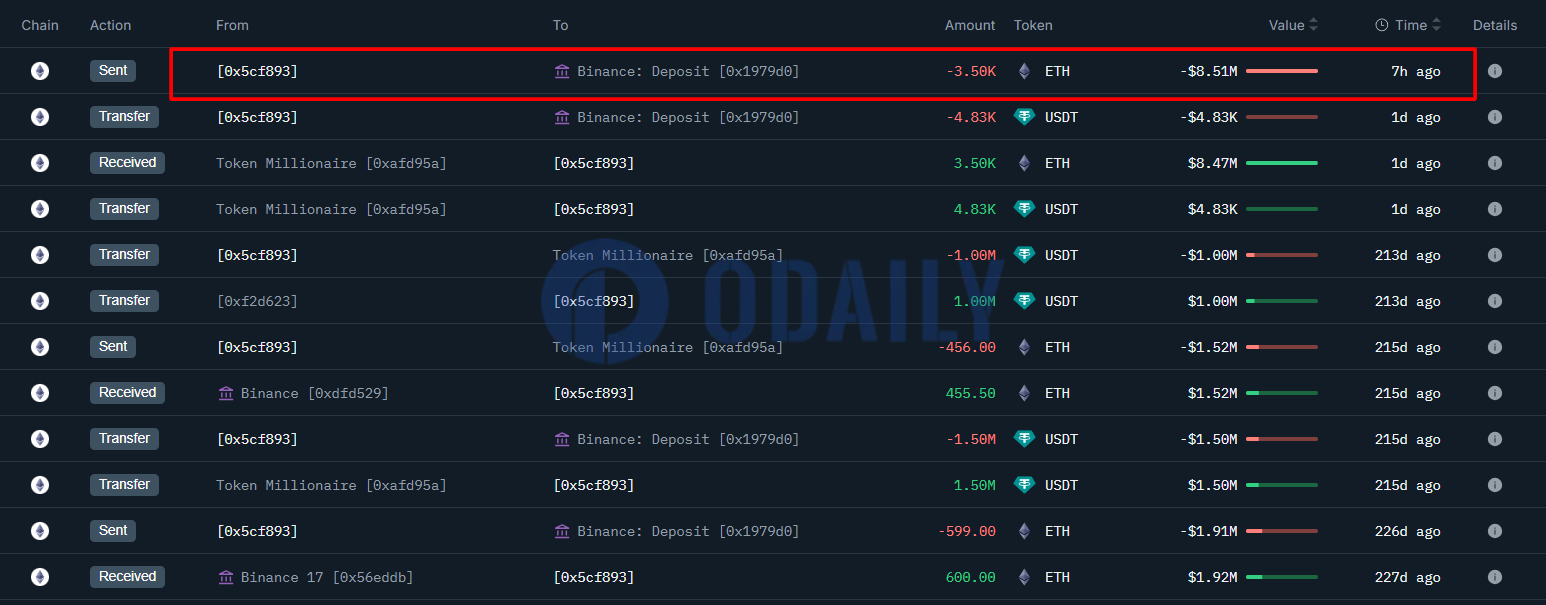Image resolution: width=1546 pixels, height=605 pixels.
Task: Click Transfer badge on 1.00M USDT received row
Action: coord(124,301)
